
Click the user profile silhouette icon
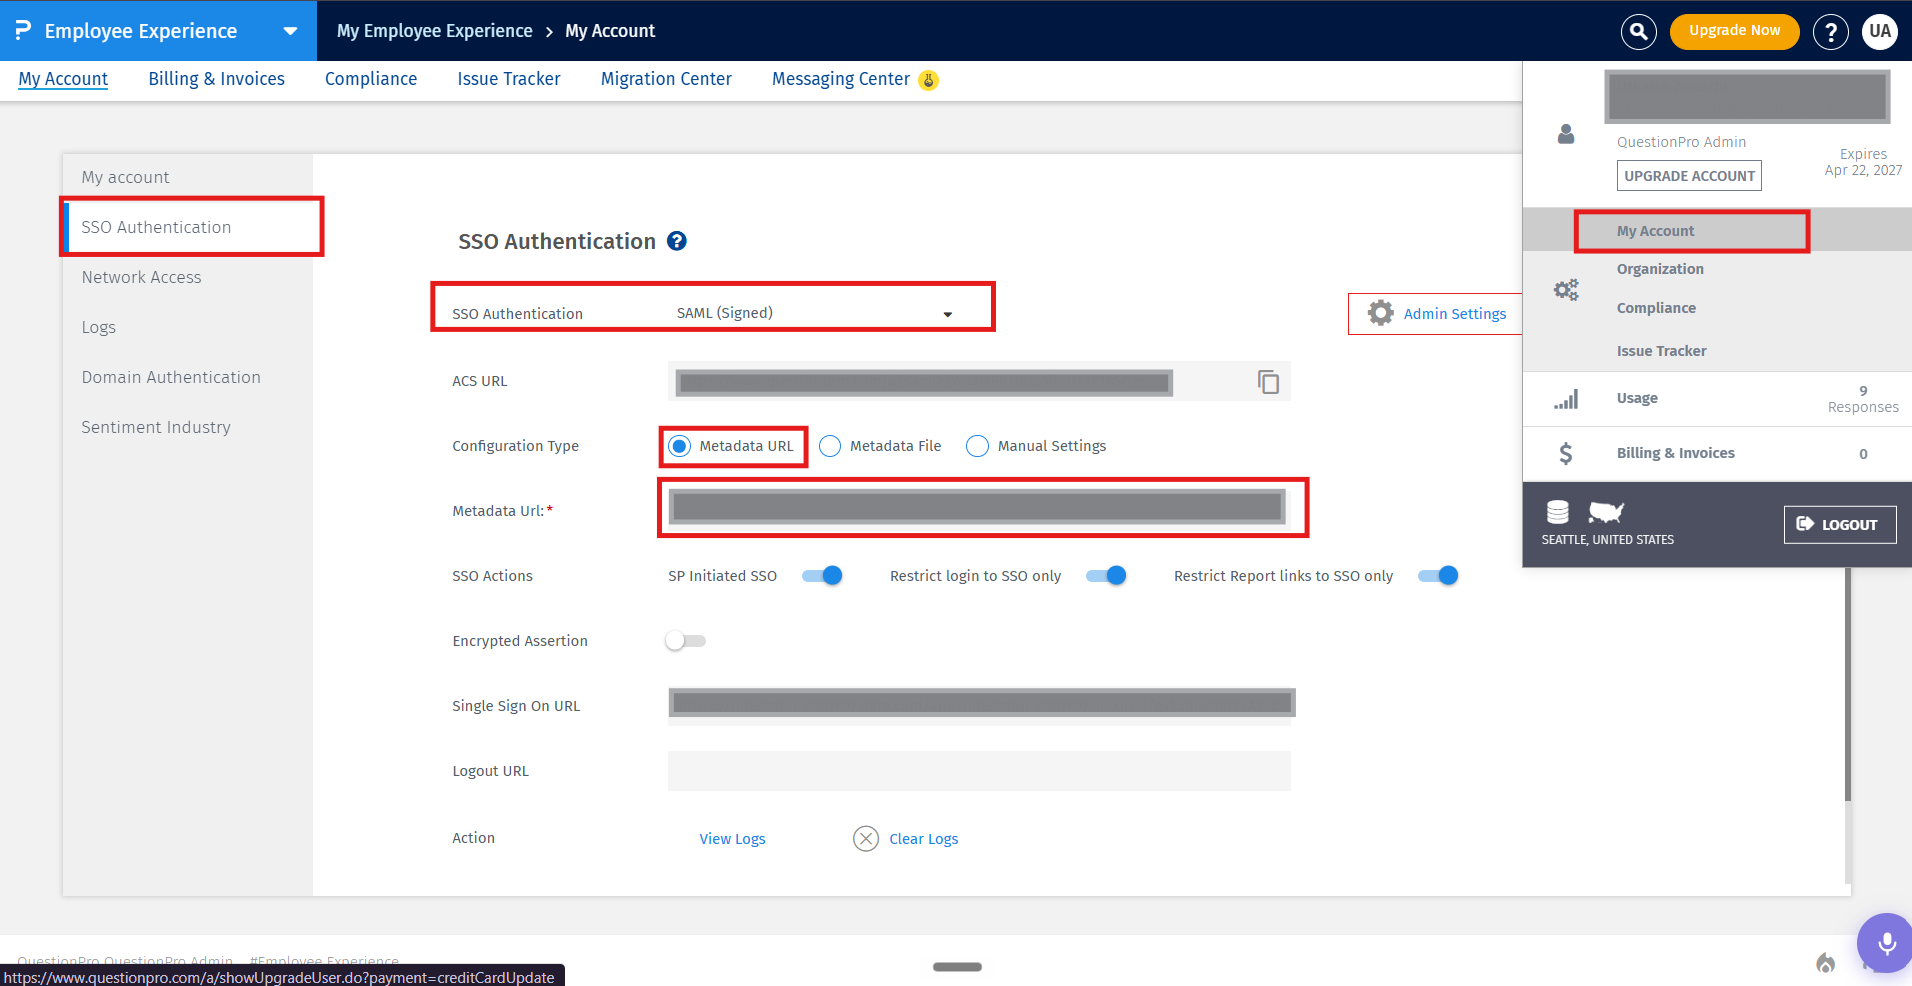[x=1566, y=134]
